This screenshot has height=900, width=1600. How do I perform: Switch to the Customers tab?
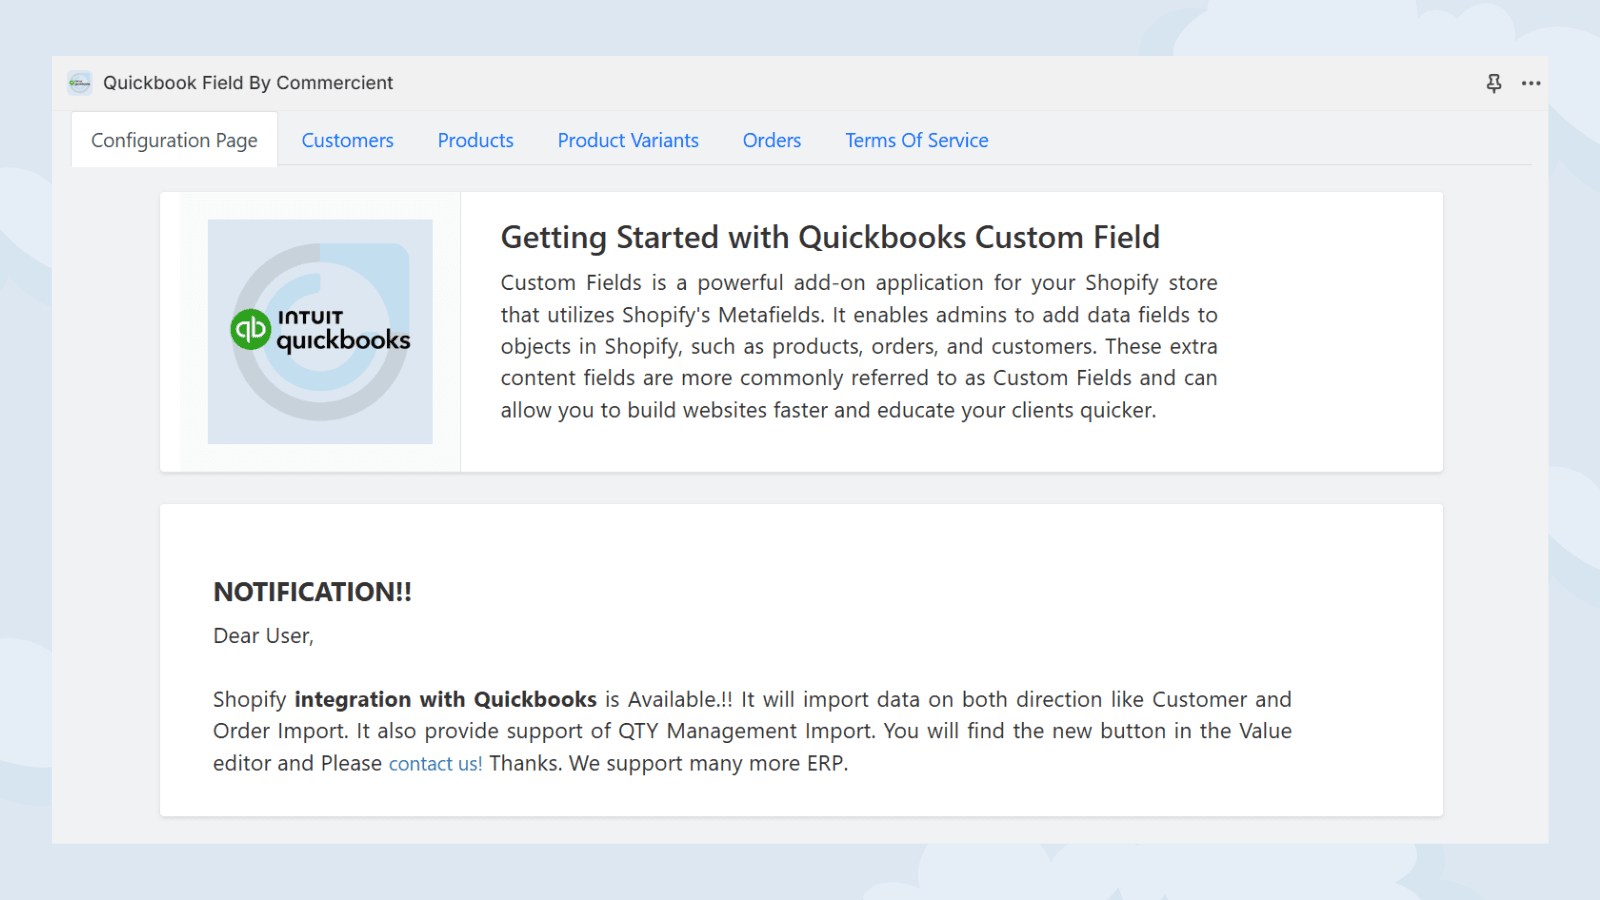pyautogui.click(x=347, y=140)
